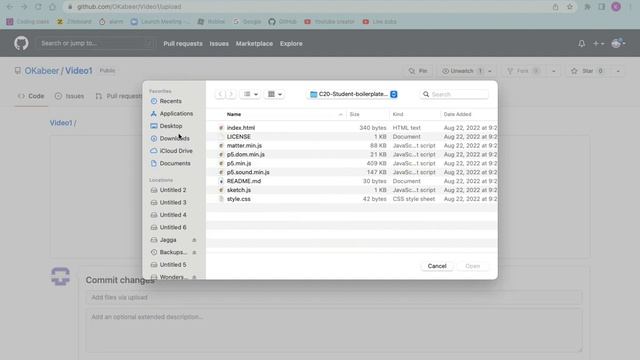
Task: Open Issues in GitHub header
Action: point(219,44)
